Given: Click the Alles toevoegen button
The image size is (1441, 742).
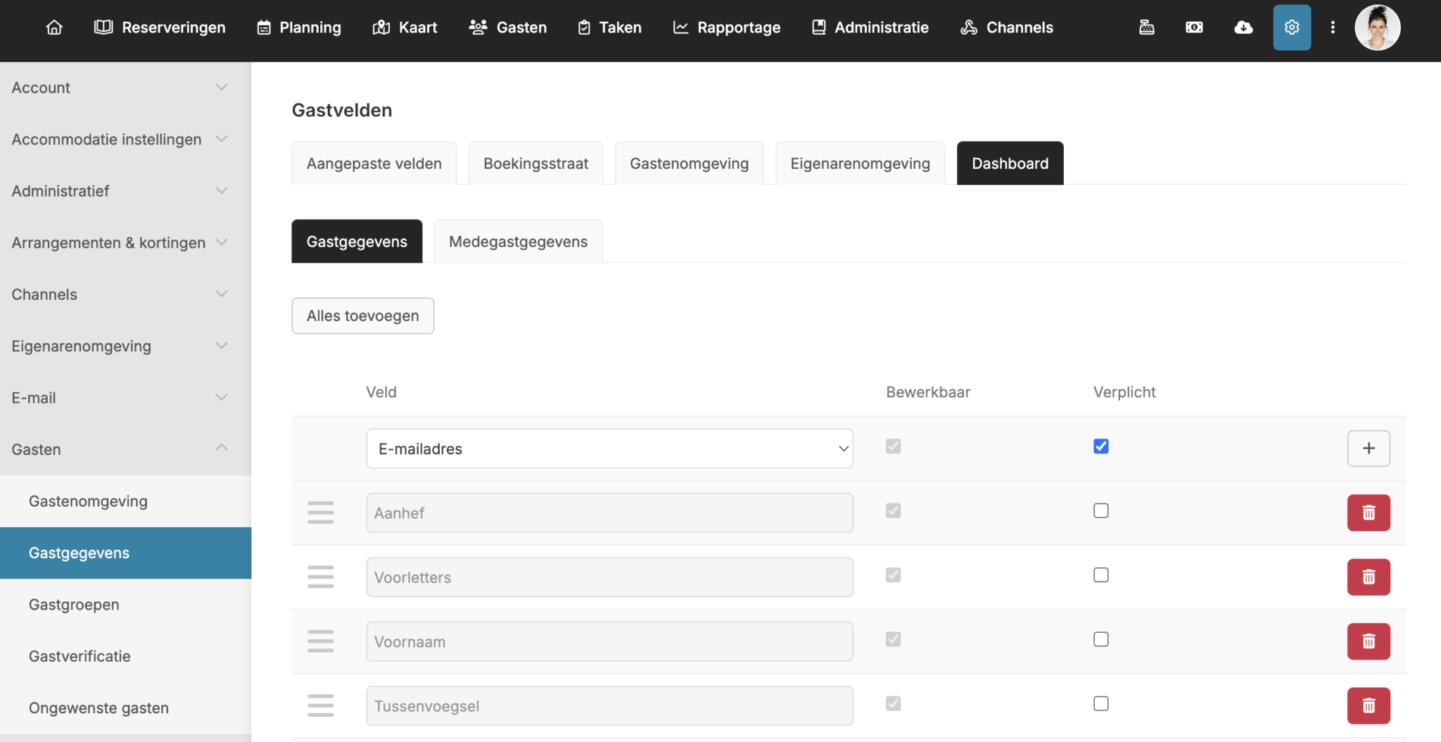Looking at the screenshot, I should point(362,316).
